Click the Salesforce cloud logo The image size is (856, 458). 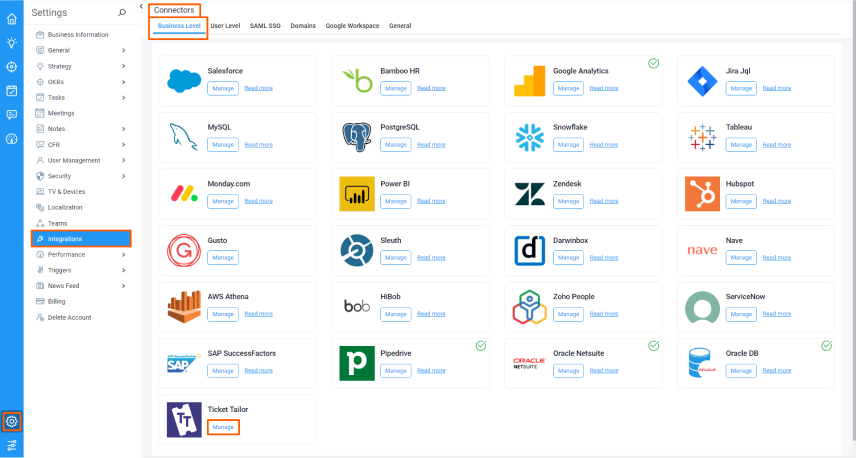coord(184,81)
